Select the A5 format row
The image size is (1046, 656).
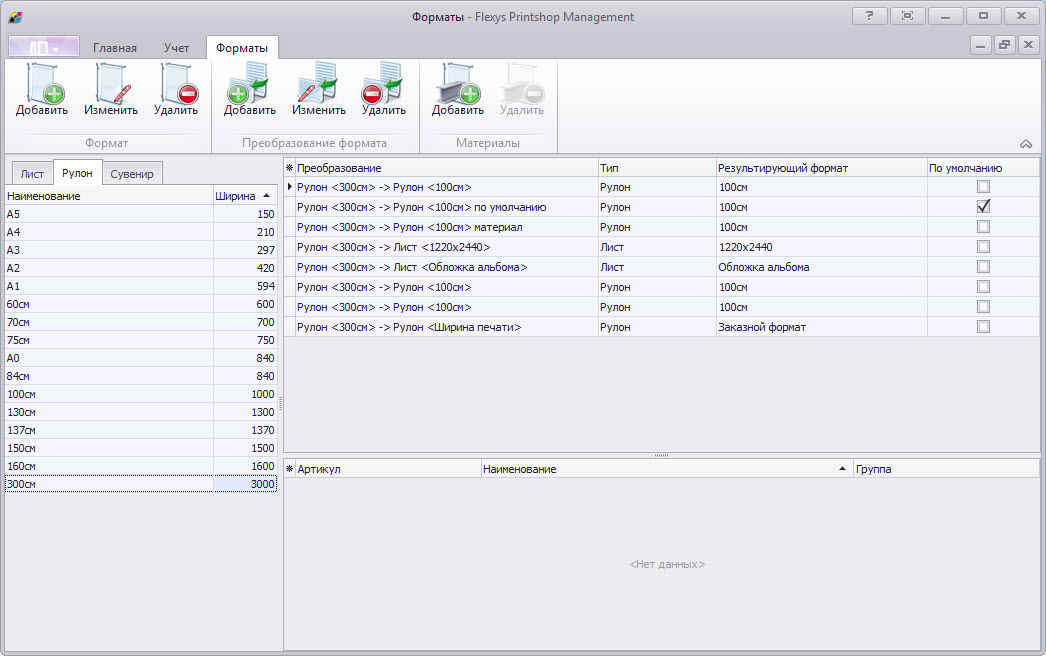click(141, 214)
